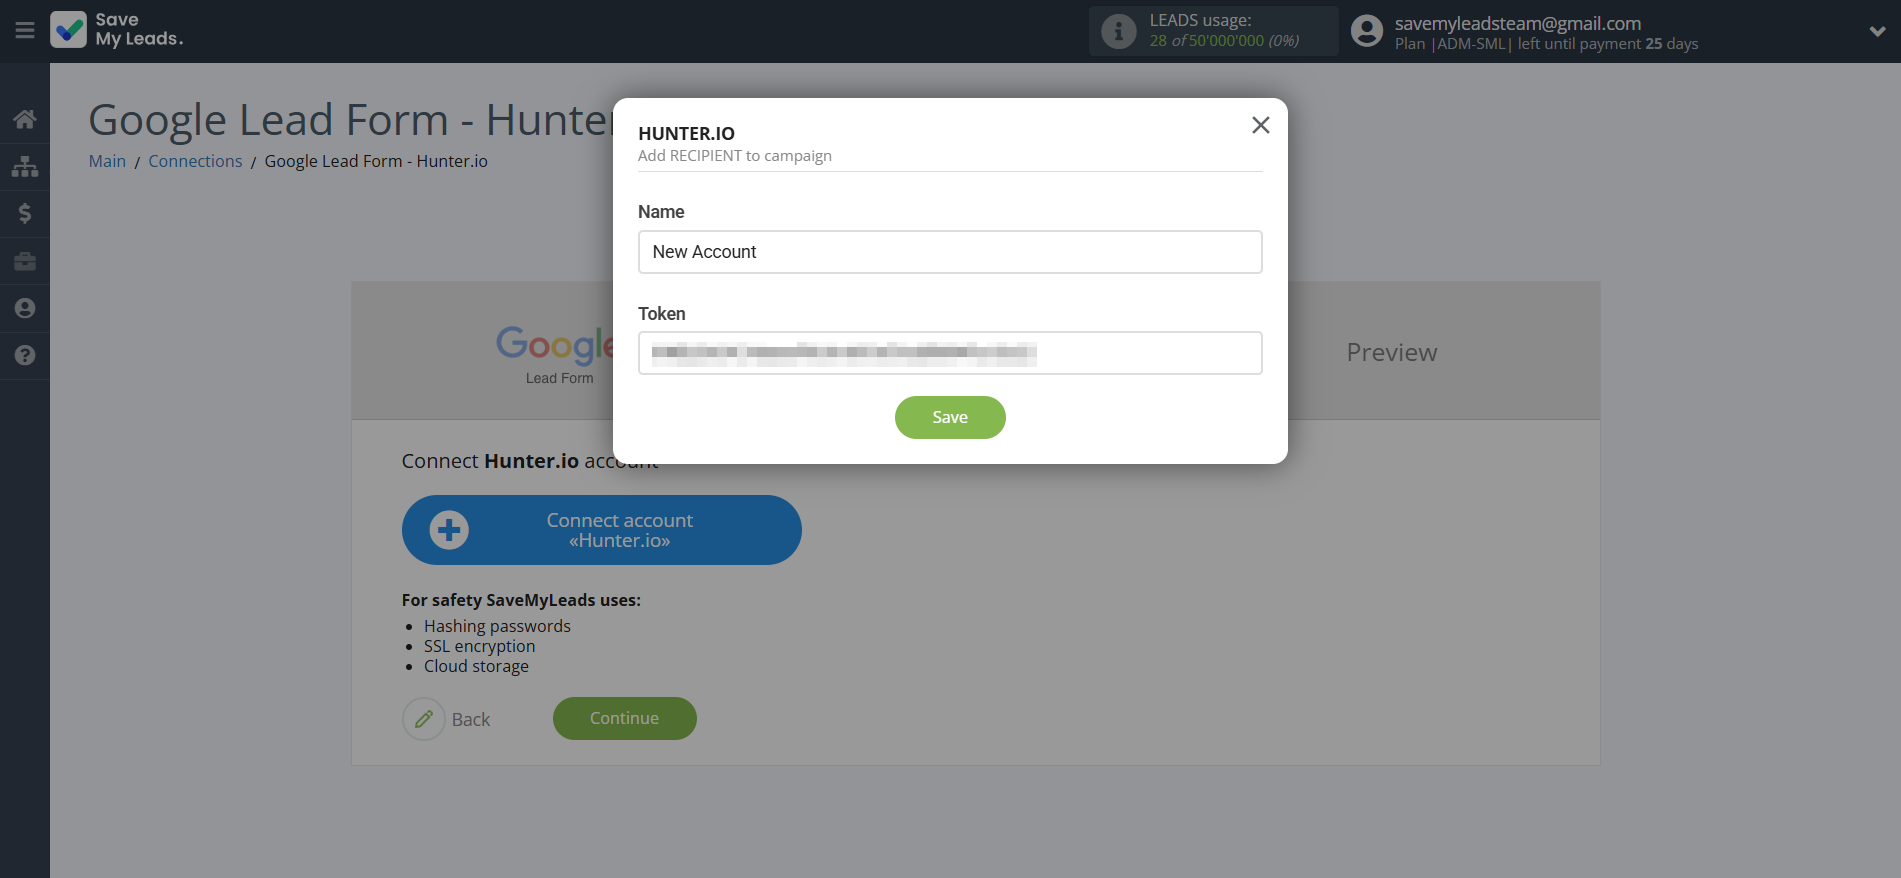Screen dimensions: 1901x878
Task: Click the account avatar icon
Action: 1366,31
